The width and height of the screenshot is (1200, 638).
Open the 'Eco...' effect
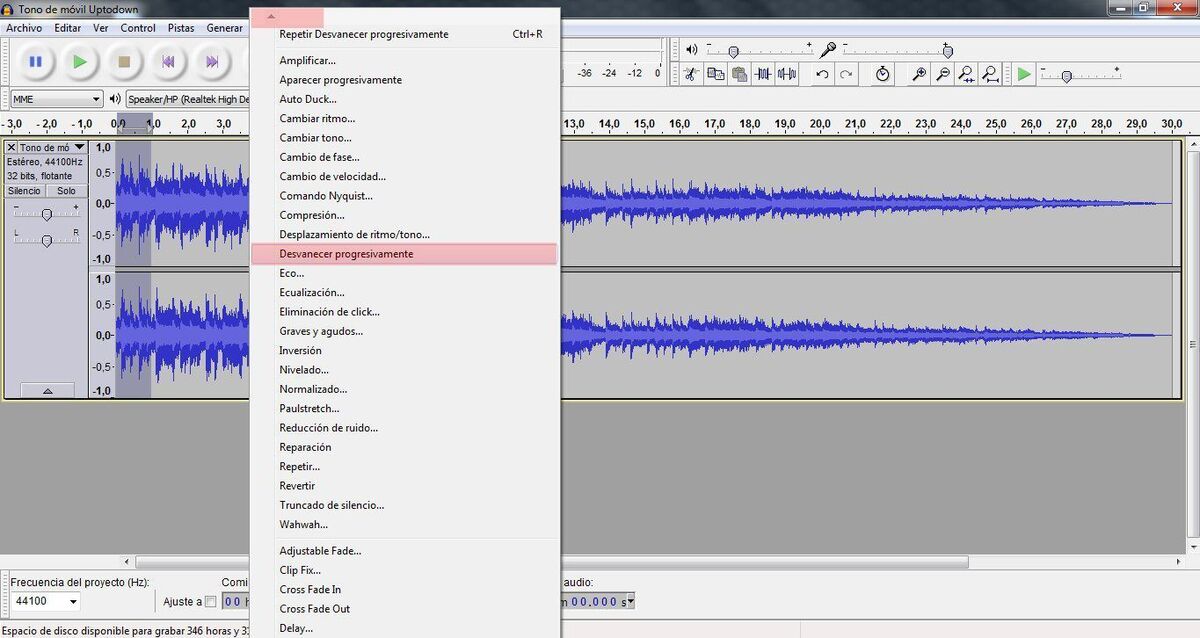(404, 273)
